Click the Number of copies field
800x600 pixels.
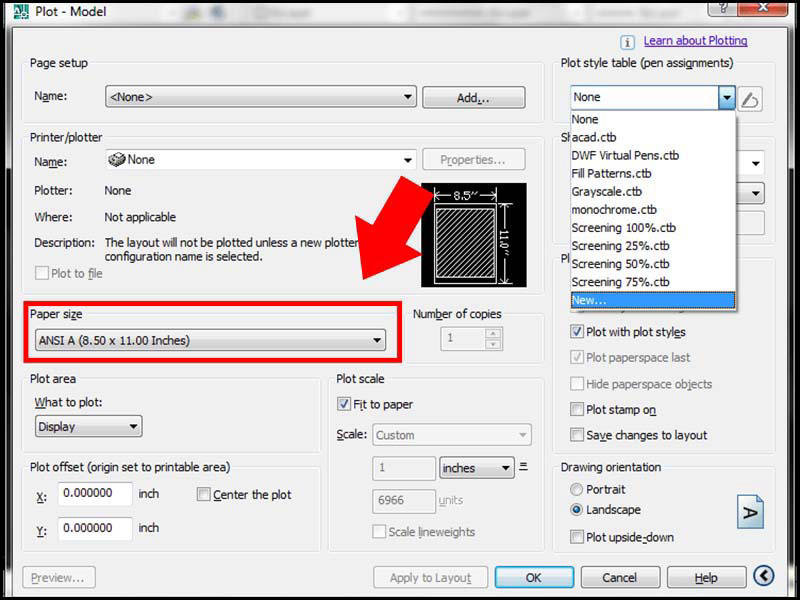pos(462,338)
